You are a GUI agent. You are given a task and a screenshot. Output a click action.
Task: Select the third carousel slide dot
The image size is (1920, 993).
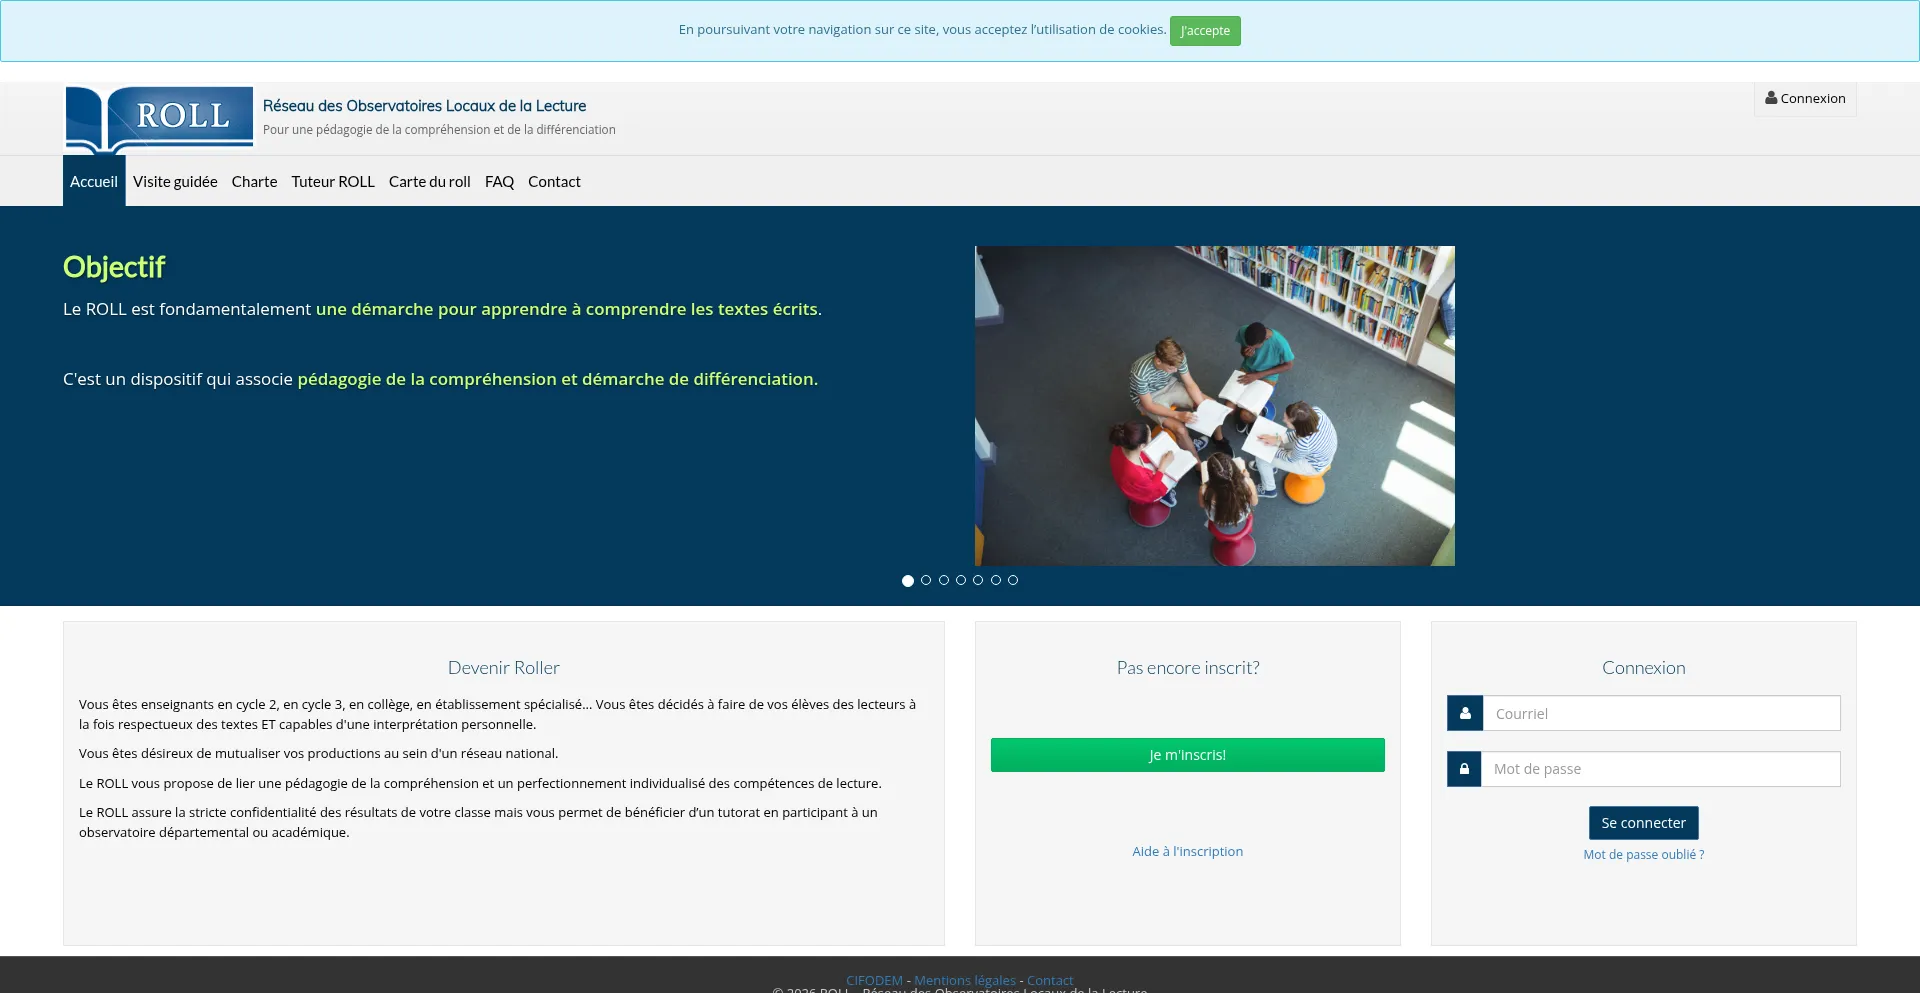tap(944, 580)
